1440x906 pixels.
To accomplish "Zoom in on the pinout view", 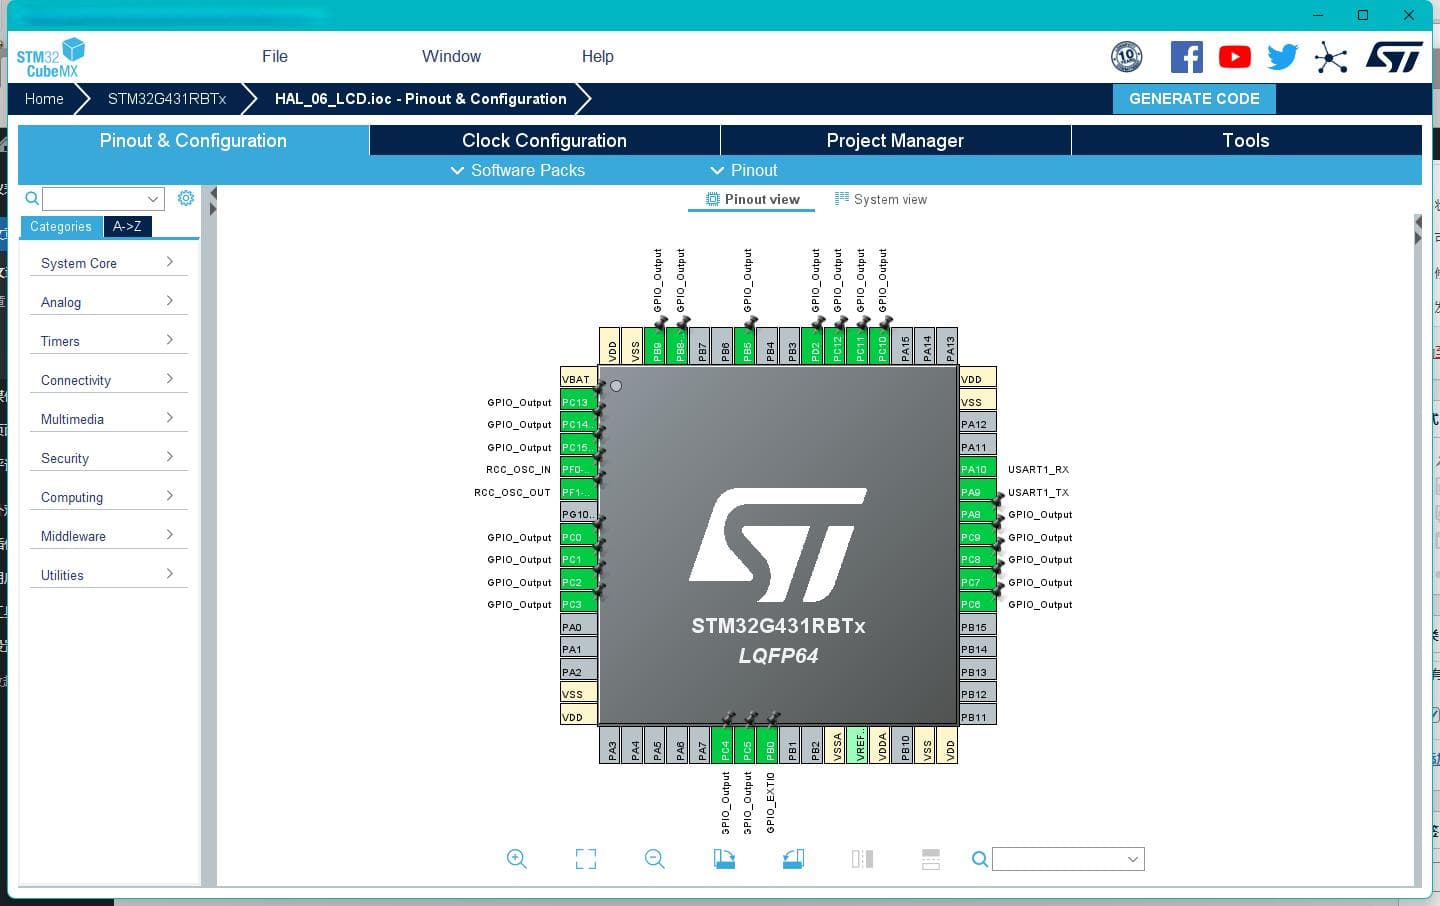I will tap(517, 859).
